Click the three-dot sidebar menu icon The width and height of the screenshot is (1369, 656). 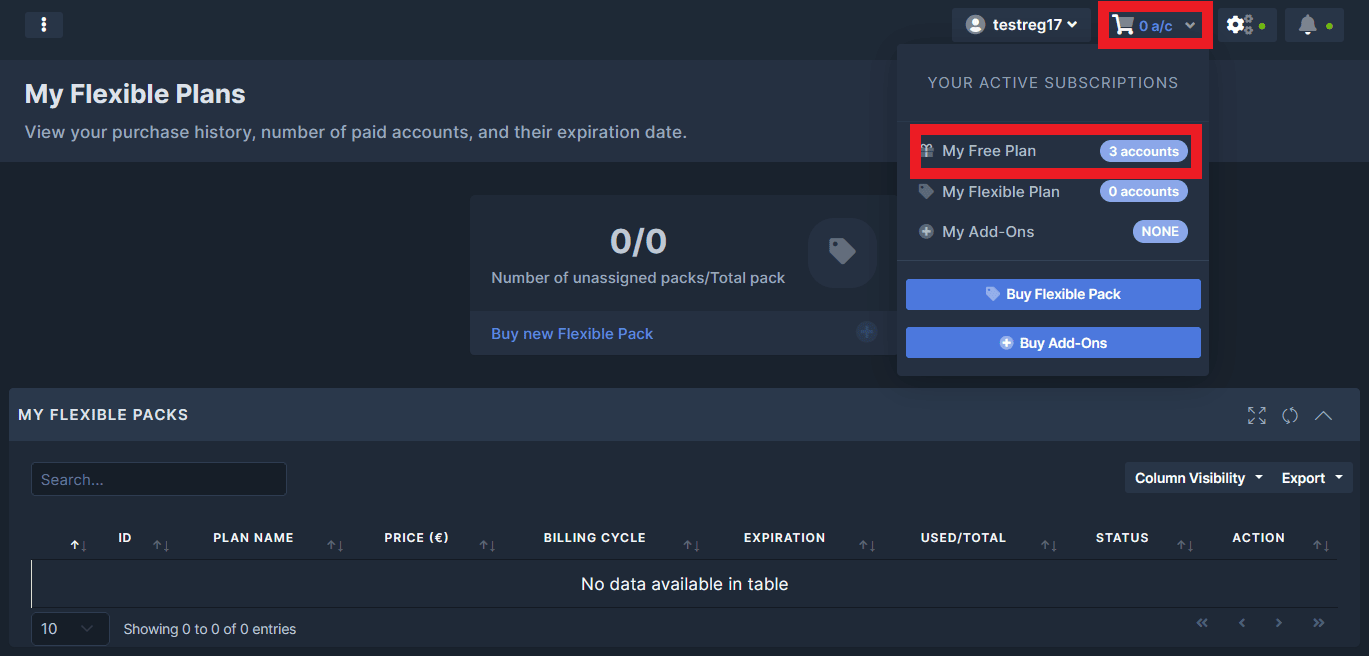(x=44, y=25)
